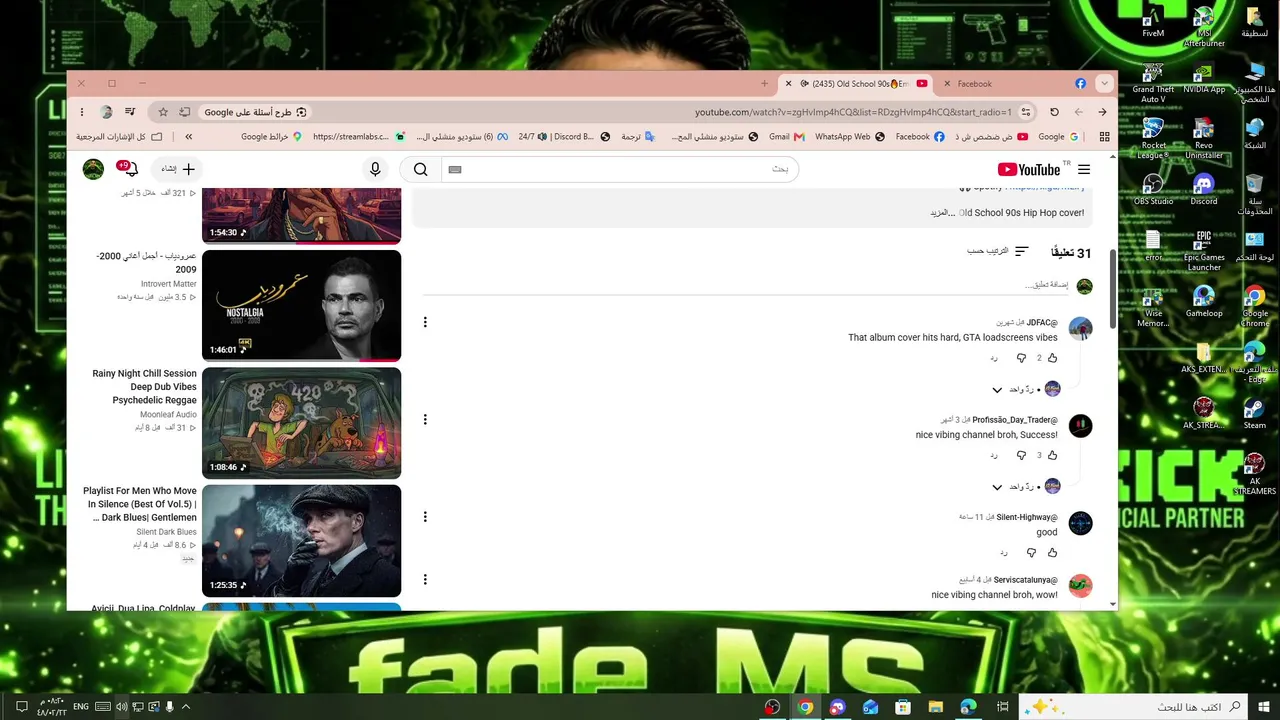The image size is (1280, 720).
Task: Like Profissão_Day_Trader's comment
Action: [x=1052, y=456]
